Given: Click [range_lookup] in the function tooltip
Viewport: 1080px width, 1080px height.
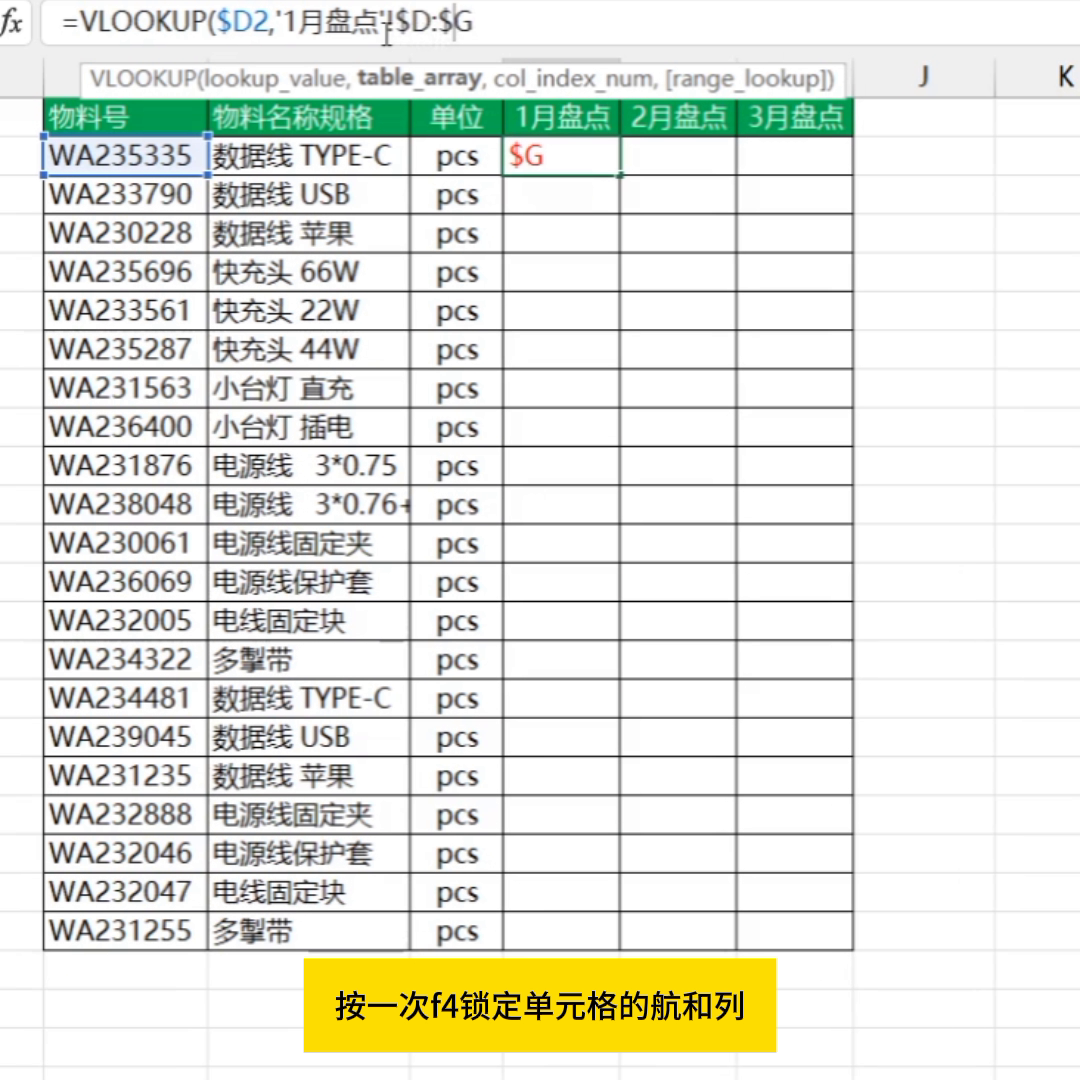Looking at the screenshot, I should (x=745, y=79).
